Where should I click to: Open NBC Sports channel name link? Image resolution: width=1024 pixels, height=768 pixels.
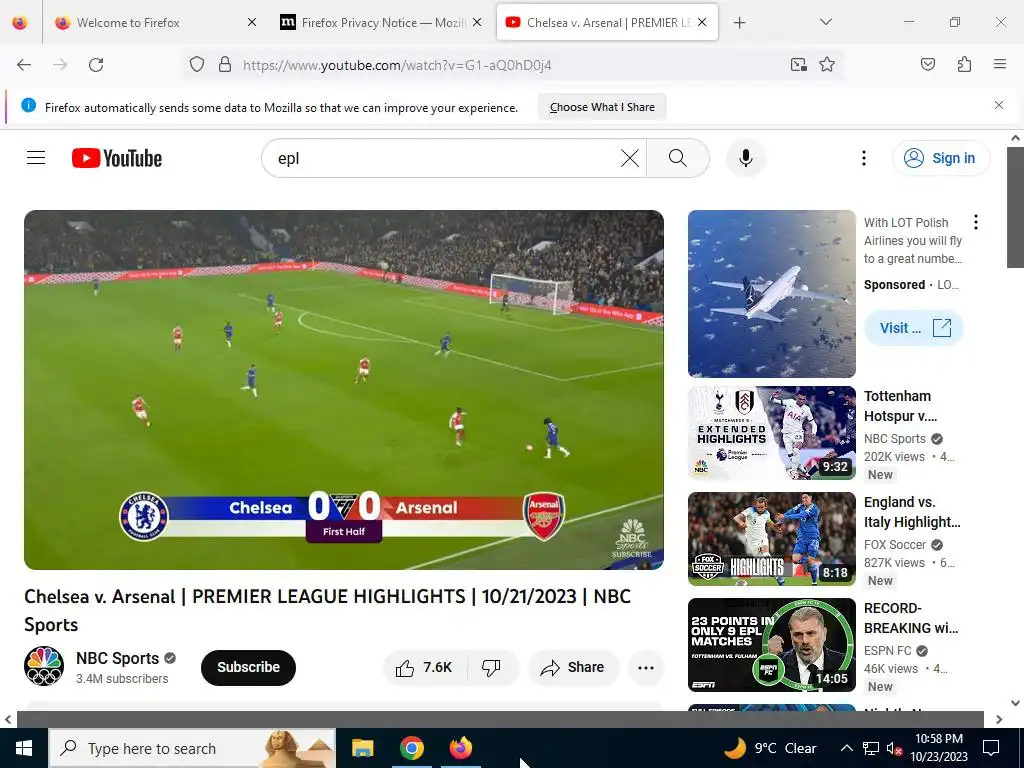tap(118, 658)
